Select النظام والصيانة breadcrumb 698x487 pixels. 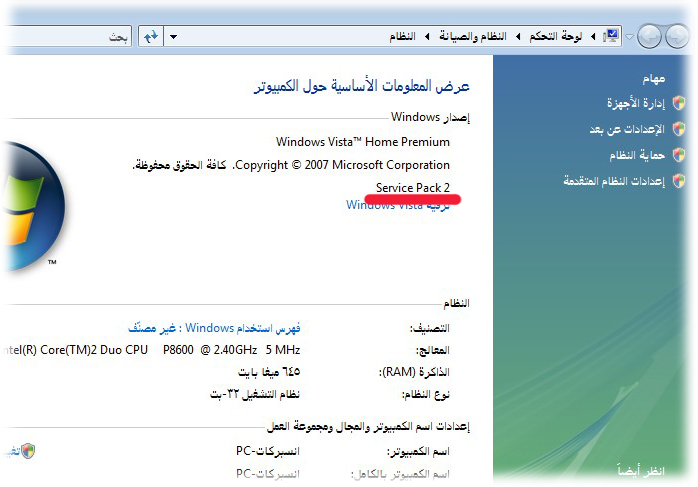click(x=473, y=36)
